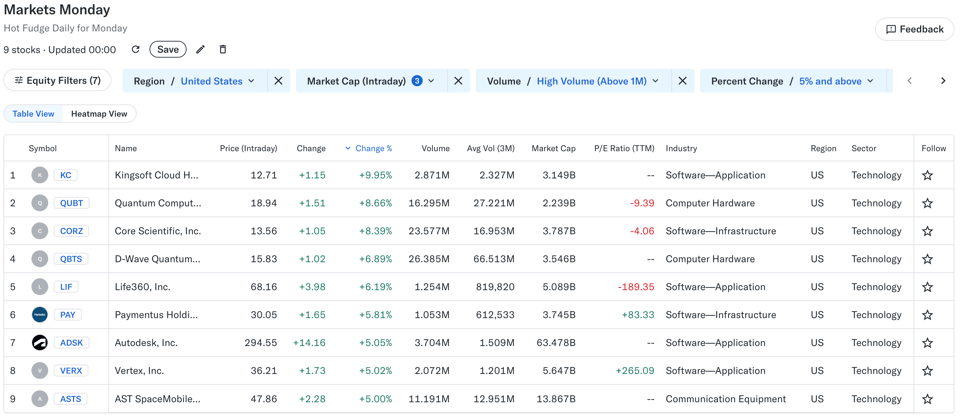Open the Percent Change 5% and above dropdown

pyautogui.click(x=836, y=81)
